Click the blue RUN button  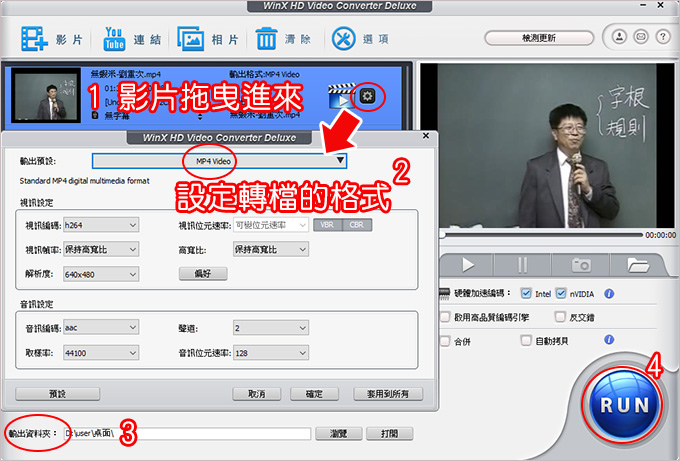[x=624, y=405]
